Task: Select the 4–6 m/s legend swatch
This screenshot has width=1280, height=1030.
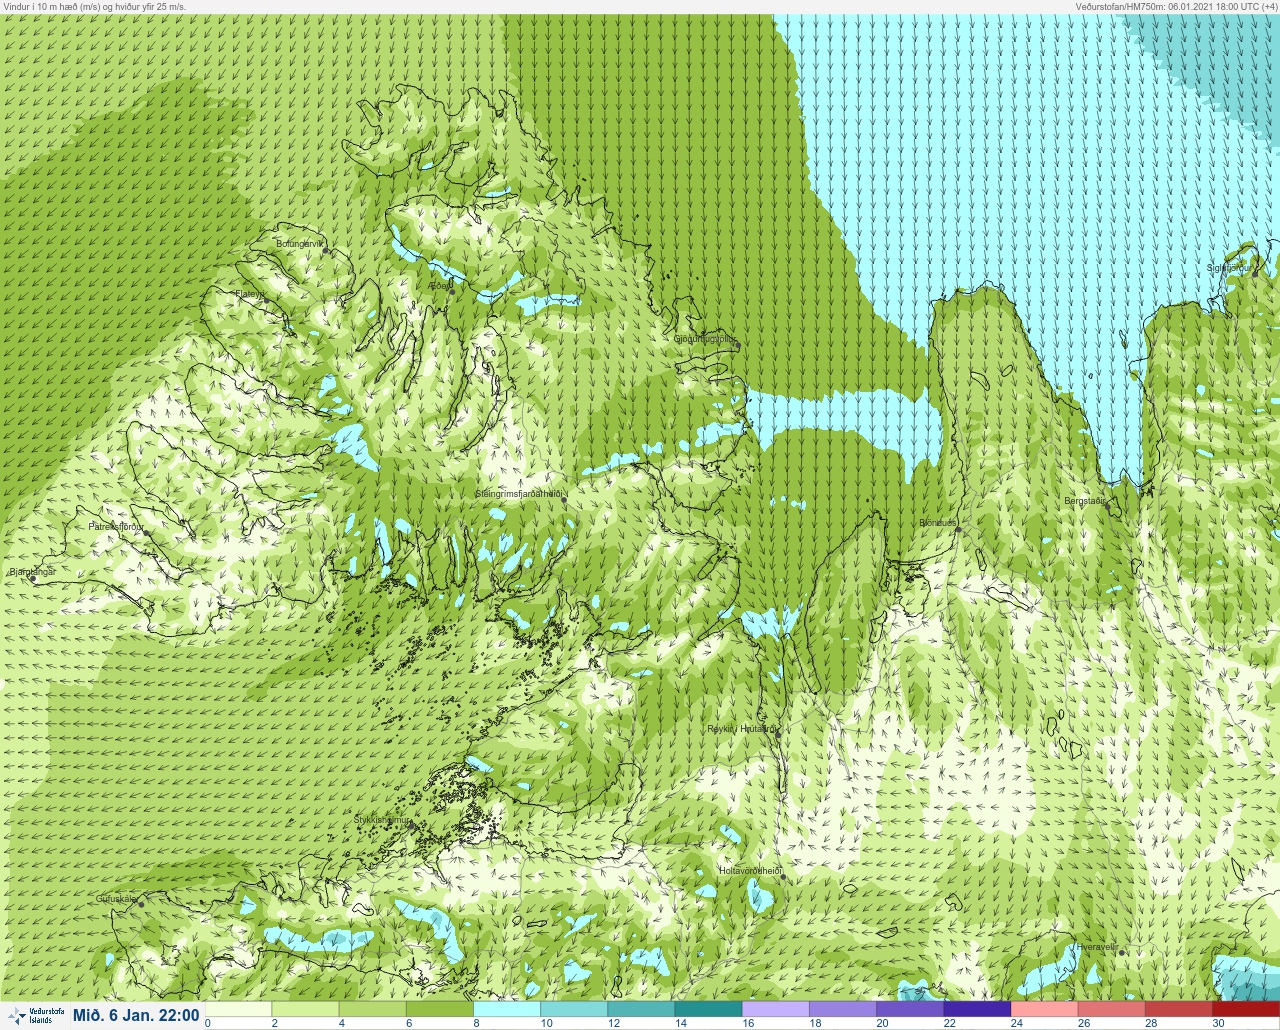Action: [372, 1009]
